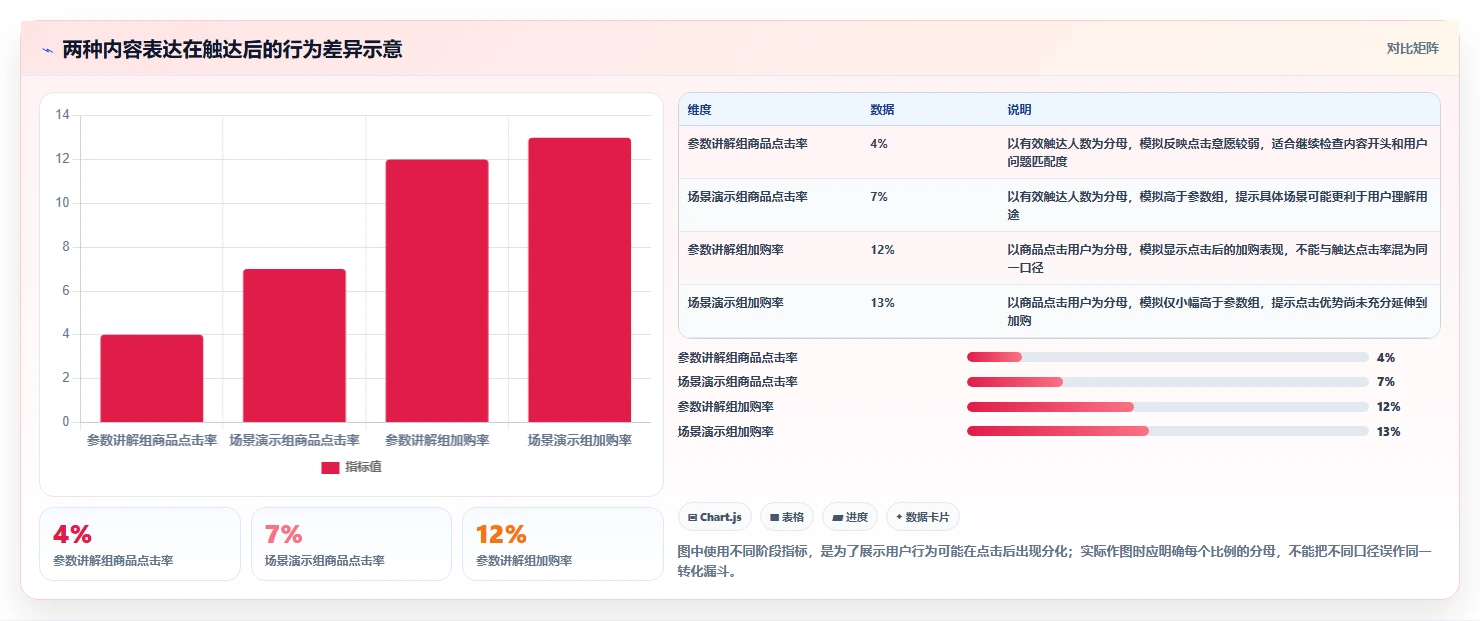Click the 7% value in the table
The height and width of the screenshot is (621, 1480).
[x=879, y=197]
